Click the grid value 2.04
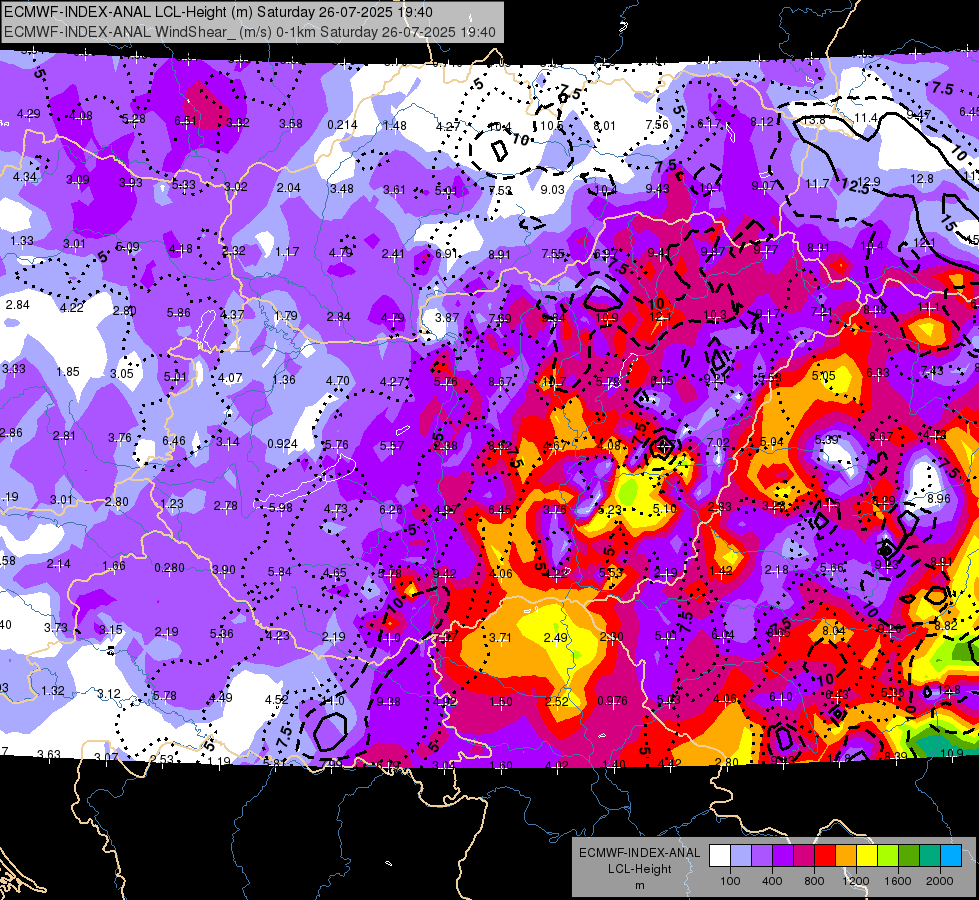 click(x=288, y=187)
